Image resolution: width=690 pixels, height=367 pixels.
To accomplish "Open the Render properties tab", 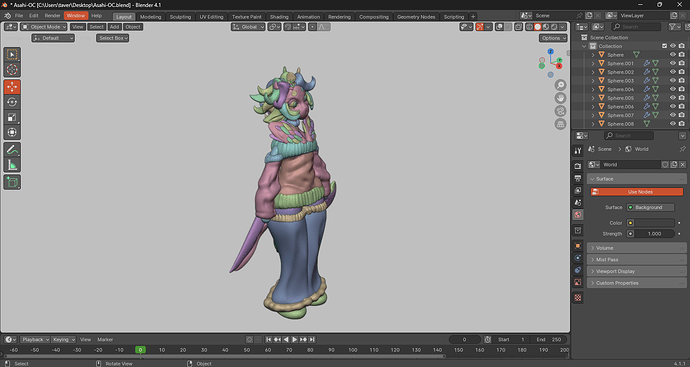I will pyautogui.click(x=578, y=166).
